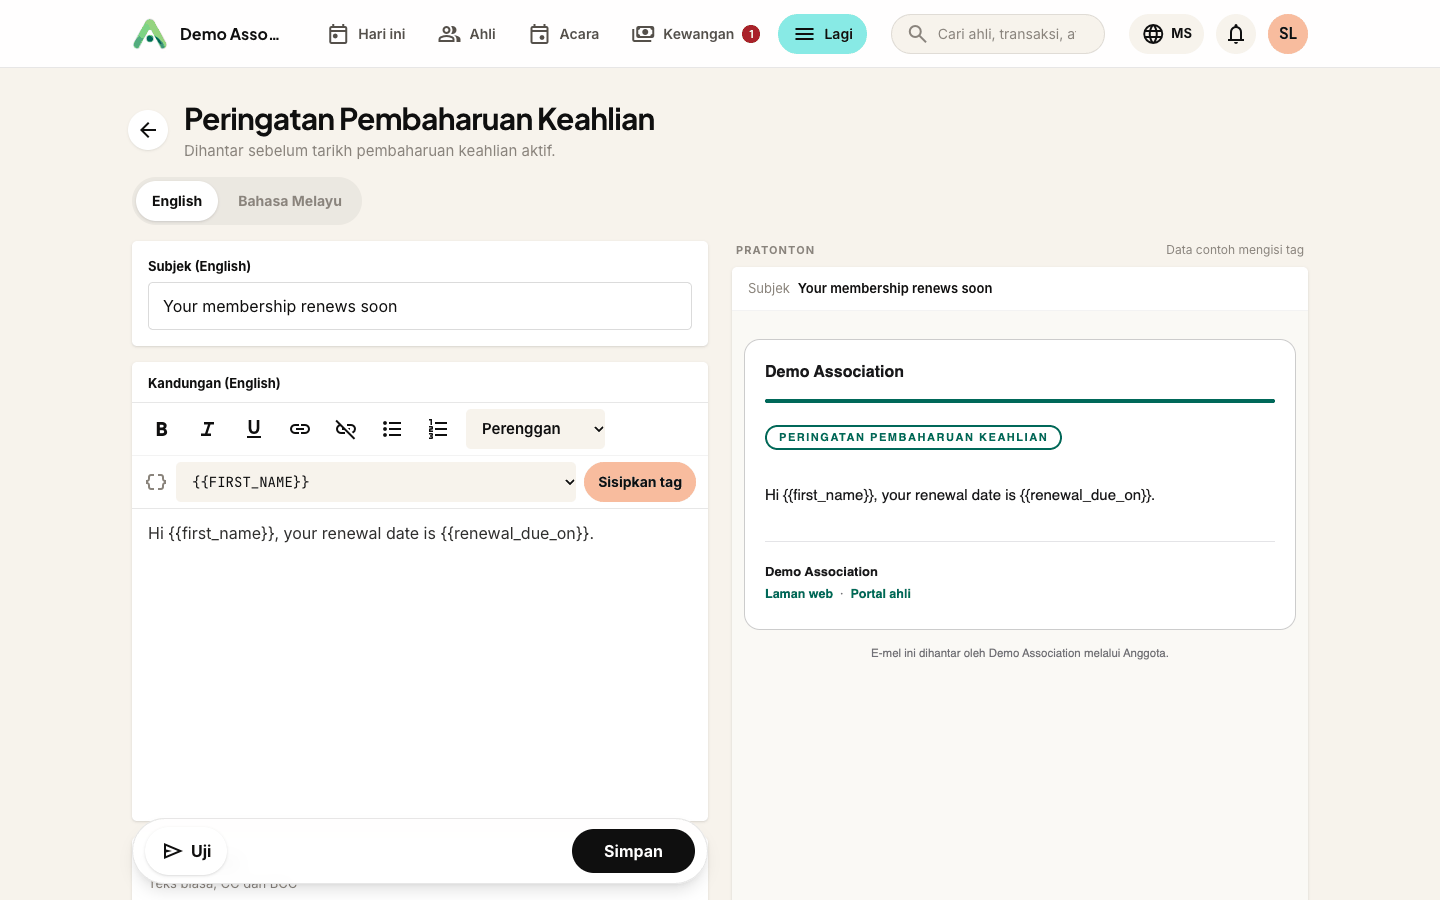Click the preview subject 'Your membership renews soon'
The image size is (1440, 900).
[x=895, y=288]
